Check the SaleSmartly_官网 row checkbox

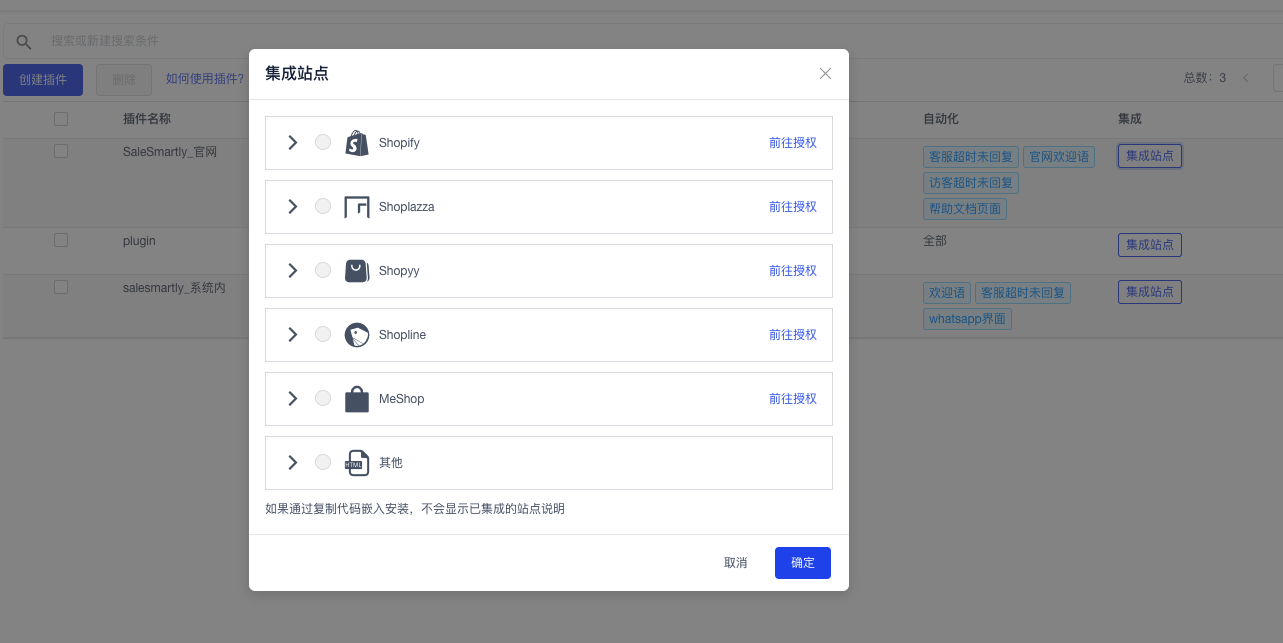click(x=61, y=151)
